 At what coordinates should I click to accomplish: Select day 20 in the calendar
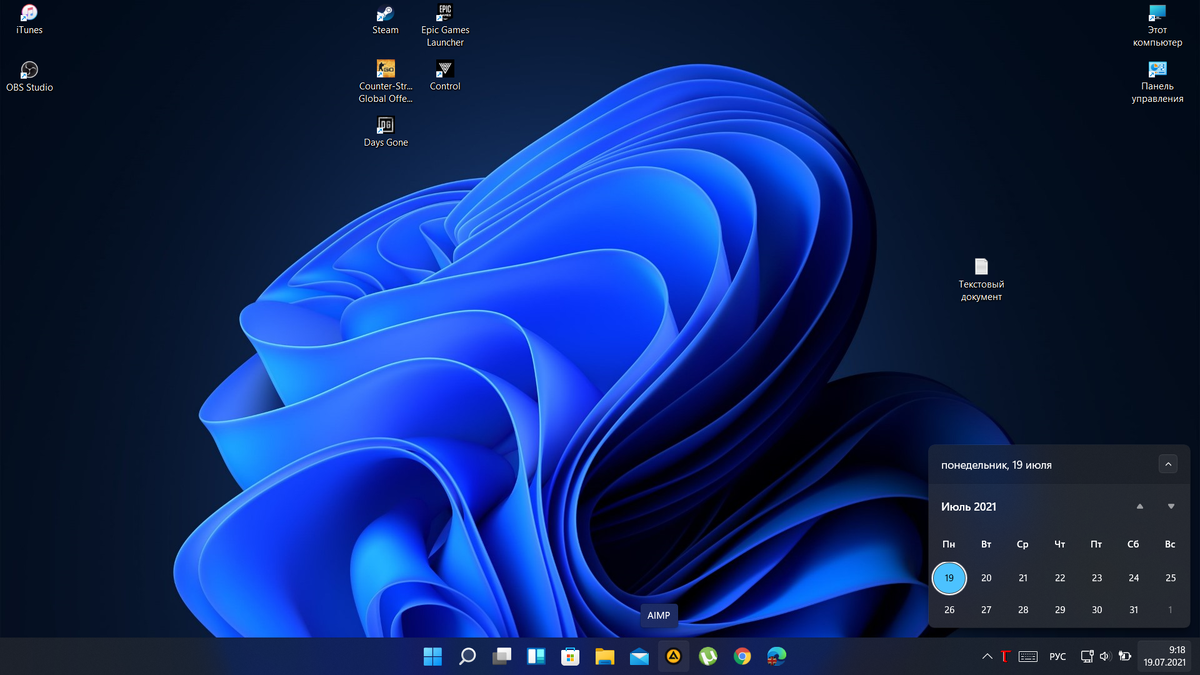pyautogui.click(x=986, y=578)
